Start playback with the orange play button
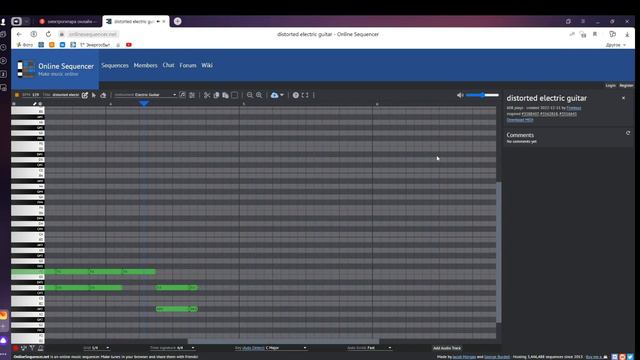 pyautogui.click(x=17, y=95)
